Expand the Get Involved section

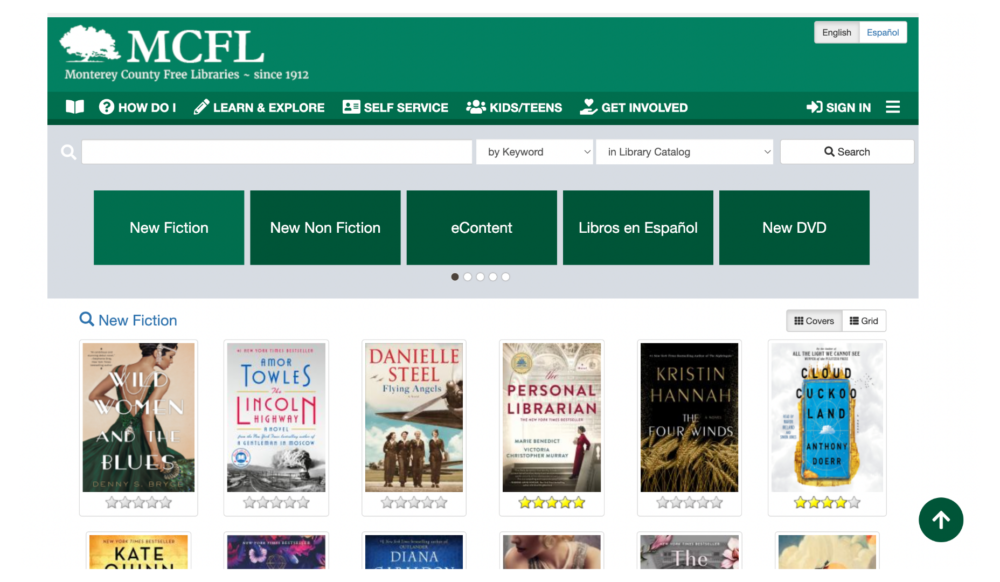[634, 107]
